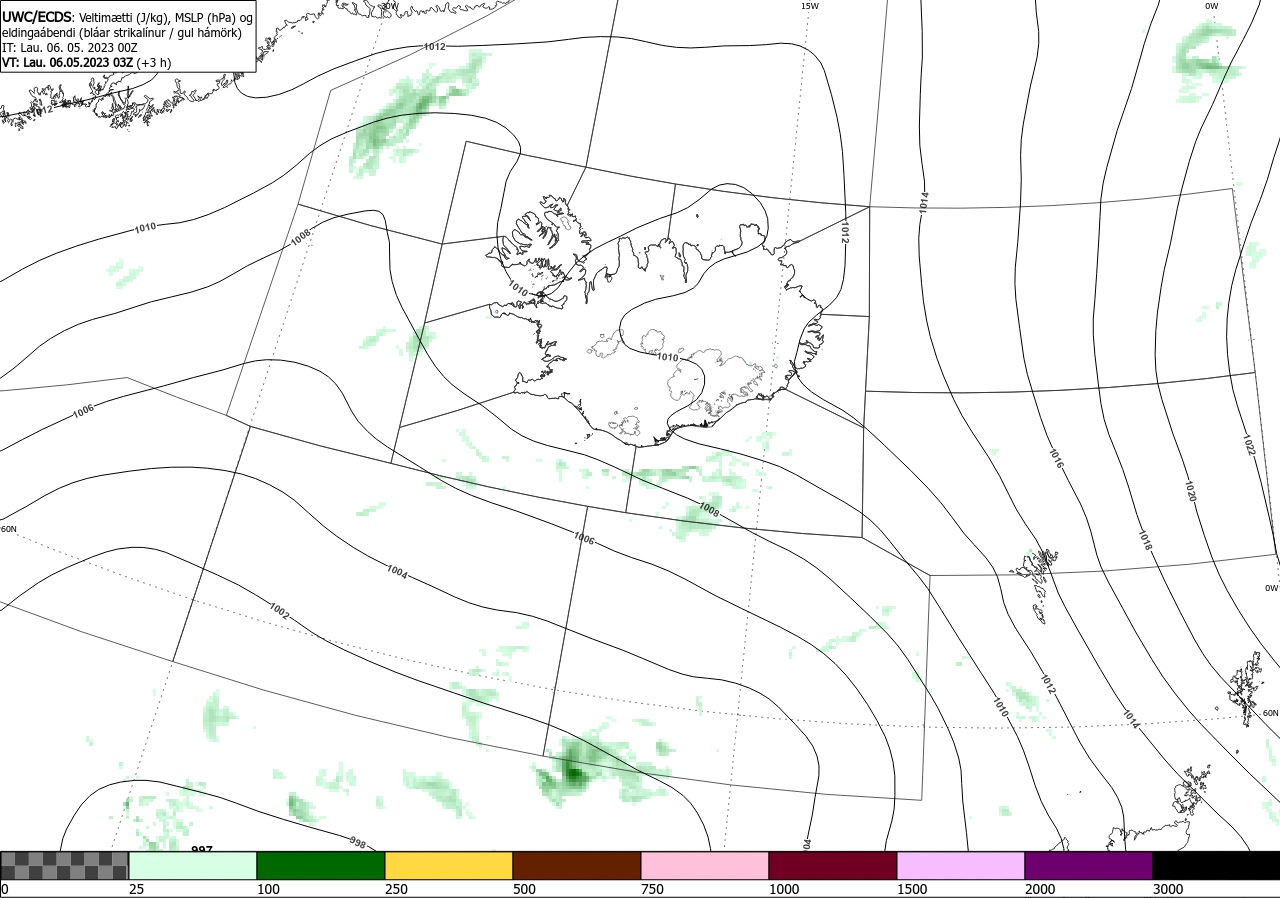Pick the dark green 100–250 legend swatch
The image size is (1280, 898).
[x=321, y=865]
